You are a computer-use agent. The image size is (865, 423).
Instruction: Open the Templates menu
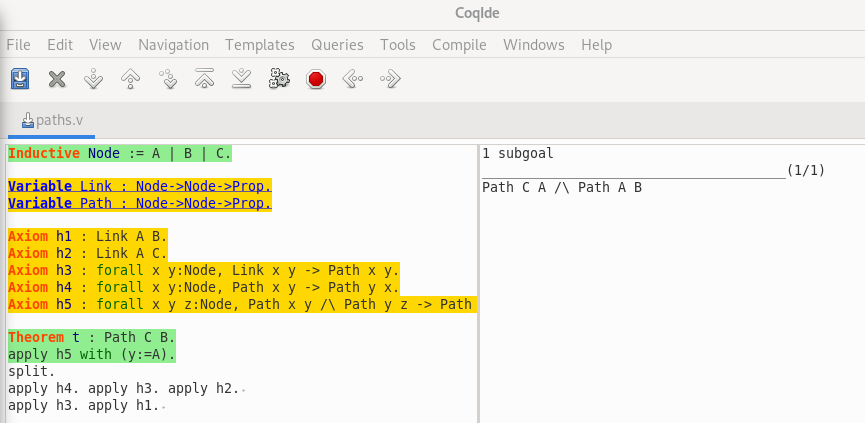(x=260, y=45)
